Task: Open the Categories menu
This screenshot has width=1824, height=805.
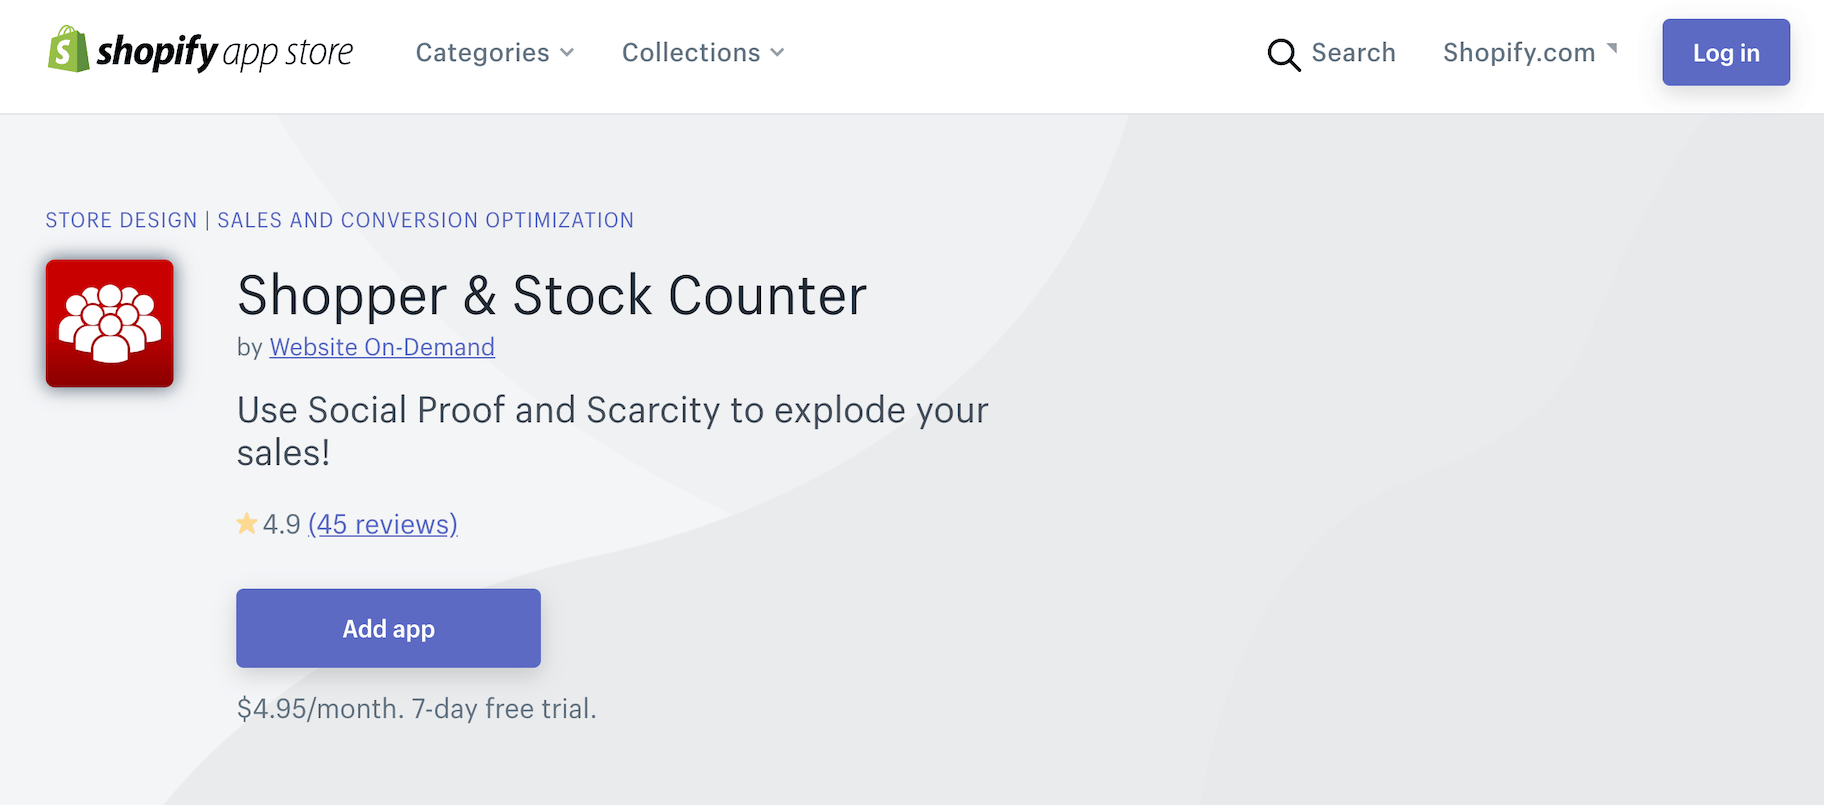Action: click(483, 53)
